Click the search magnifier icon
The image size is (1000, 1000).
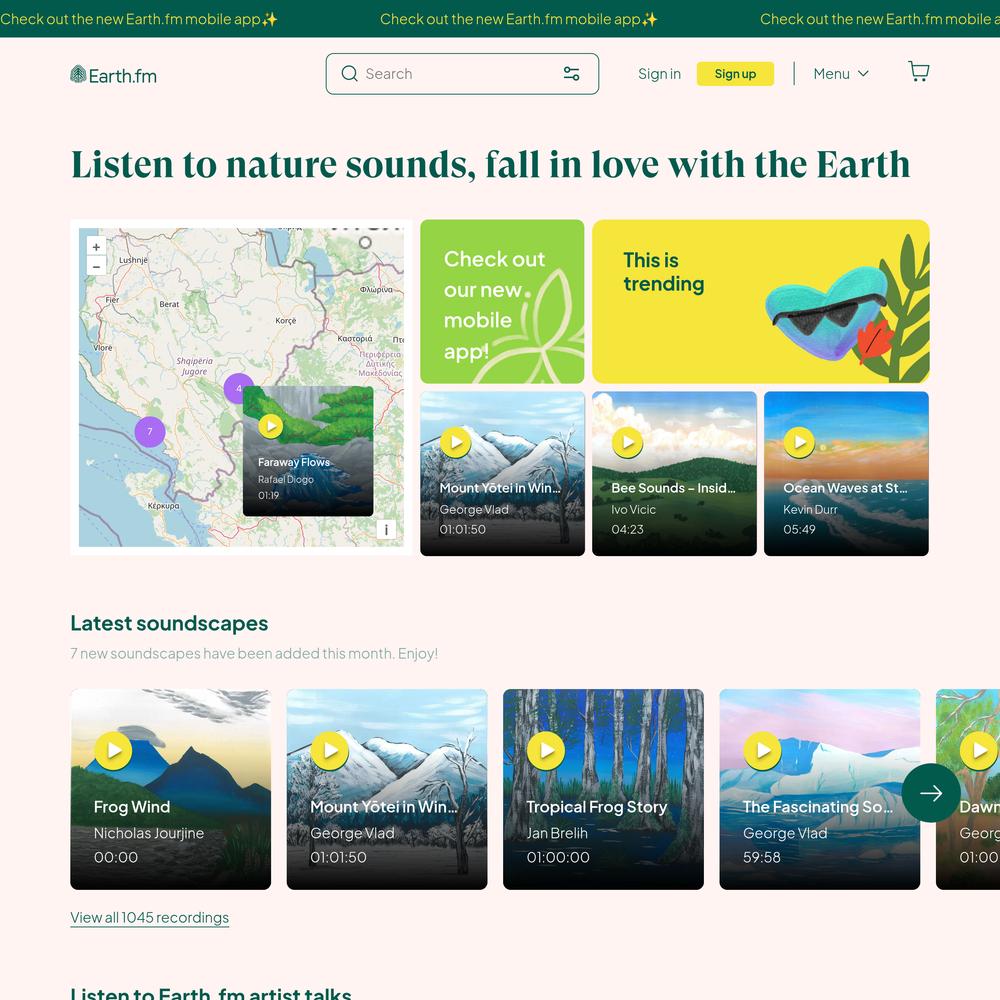(349, 74)
